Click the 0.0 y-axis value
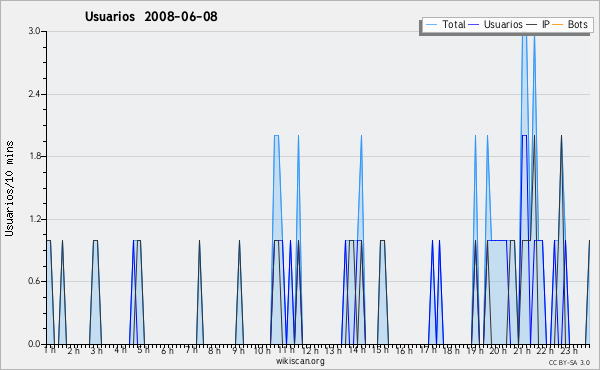Image resolution: width=600 pixels, height=370 pixels. coord(34,344)
